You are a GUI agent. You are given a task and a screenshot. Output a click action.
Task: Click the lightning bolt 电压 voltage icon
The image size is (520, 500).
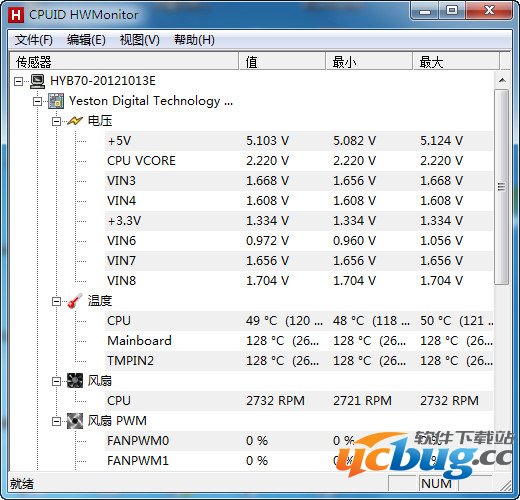tap(75, 121)
